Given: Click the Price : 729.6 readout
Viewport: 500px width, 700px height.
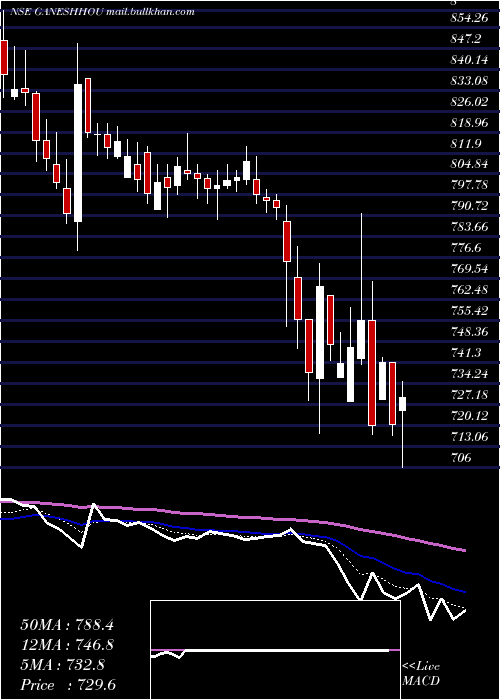Looking at the screenshot, I should tap(68, 685).
